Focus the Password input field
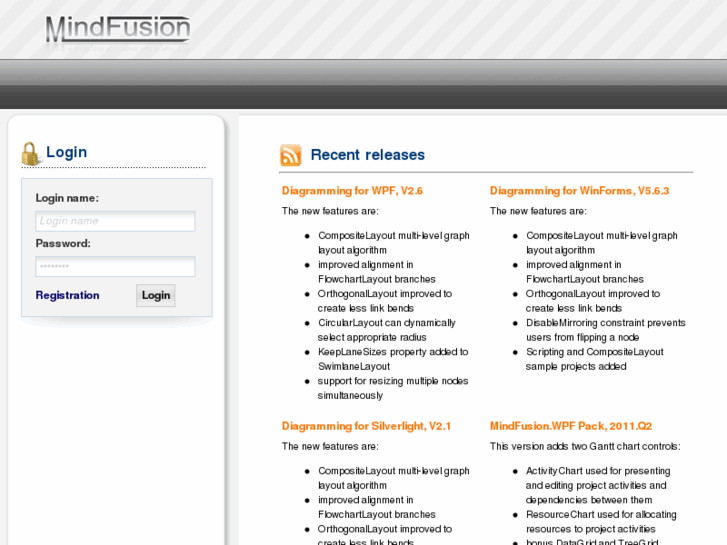The height and width of the screenshot is (545, 727). pyautogui.click(x=115, y=267)
